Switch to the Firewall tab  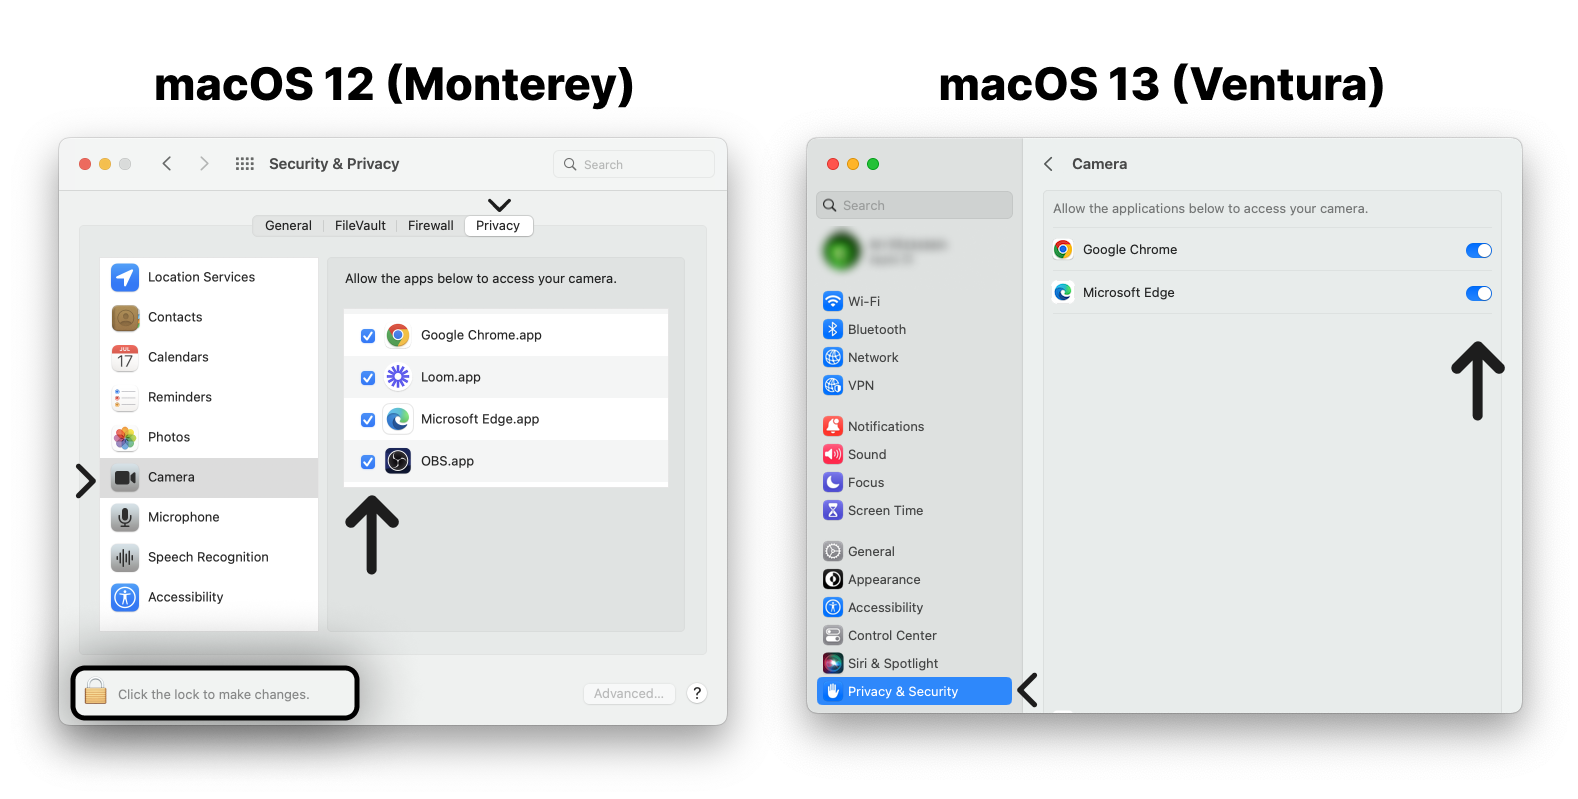coord(430,226)
